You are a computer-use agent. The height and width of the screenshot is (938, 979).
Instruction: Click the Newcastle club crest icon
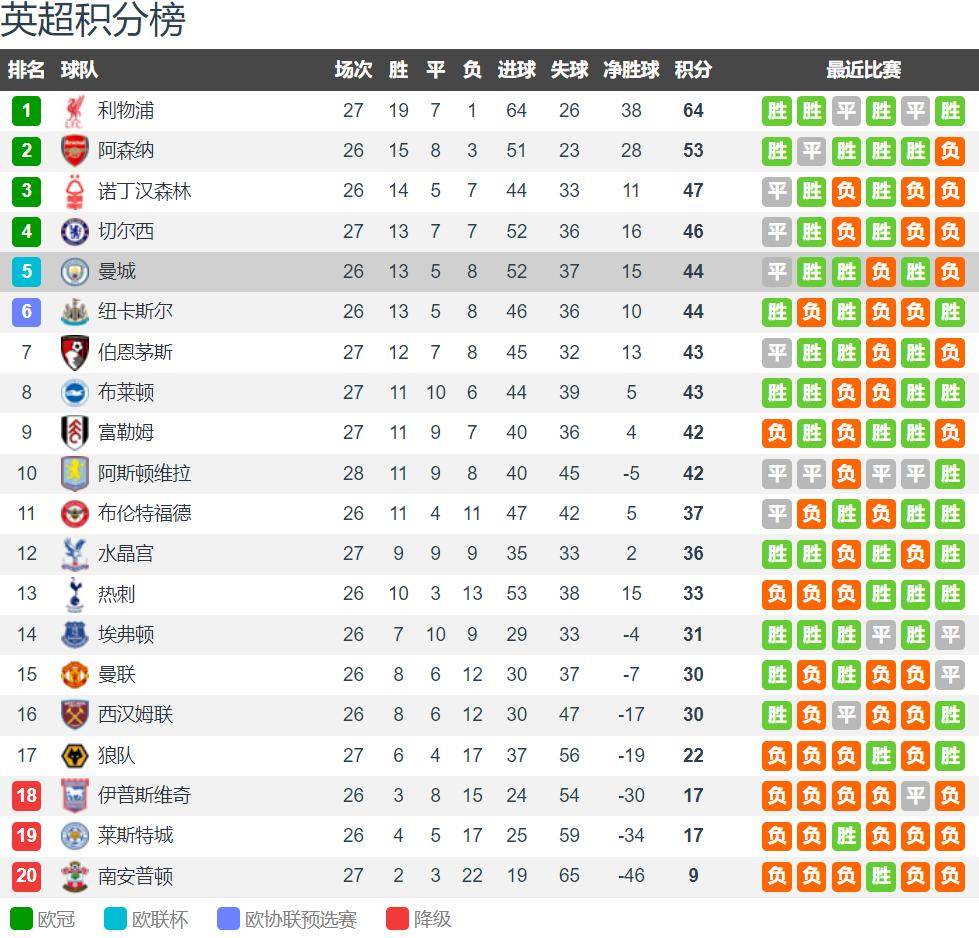74,312
